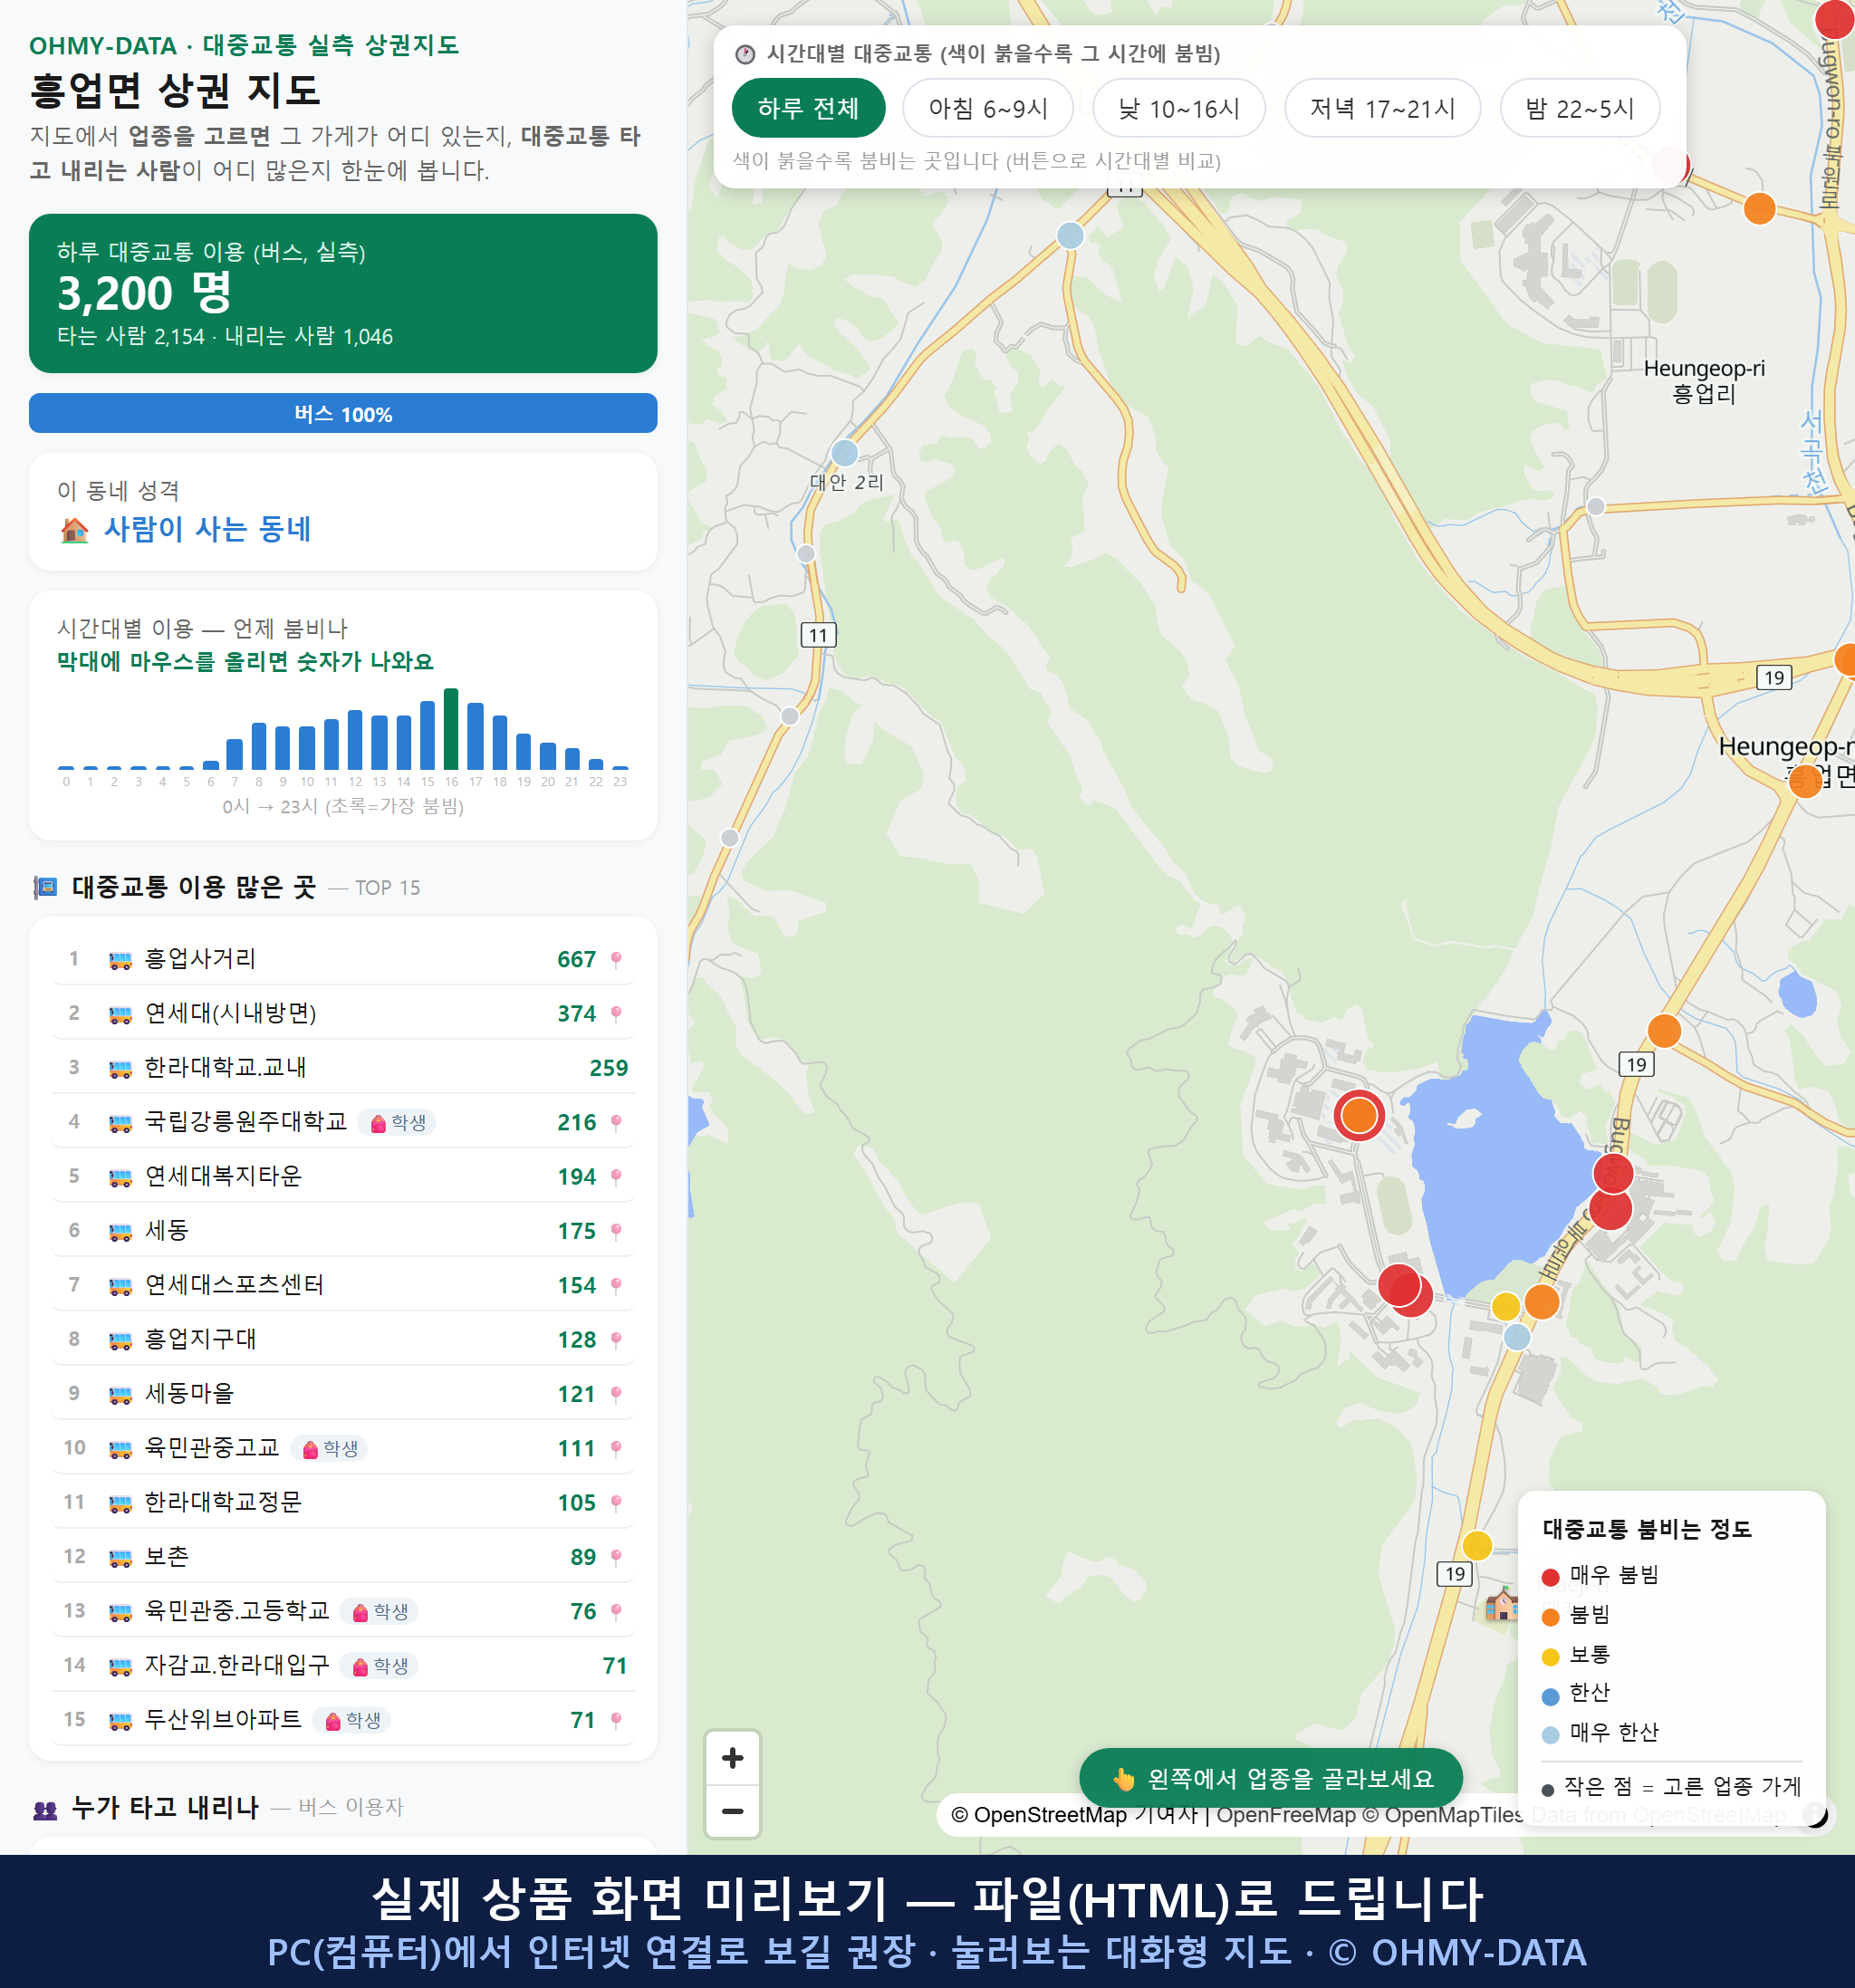Click the pin icon for 두산위브아파트
This screenshot has width=1855, height=1988.
[x=616, y=1720]
